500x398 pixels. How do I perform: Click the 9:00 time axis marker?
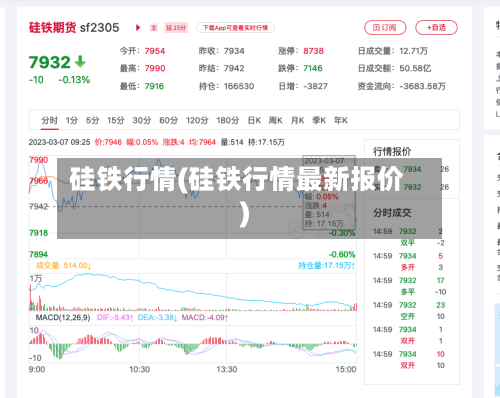point(37,369)
